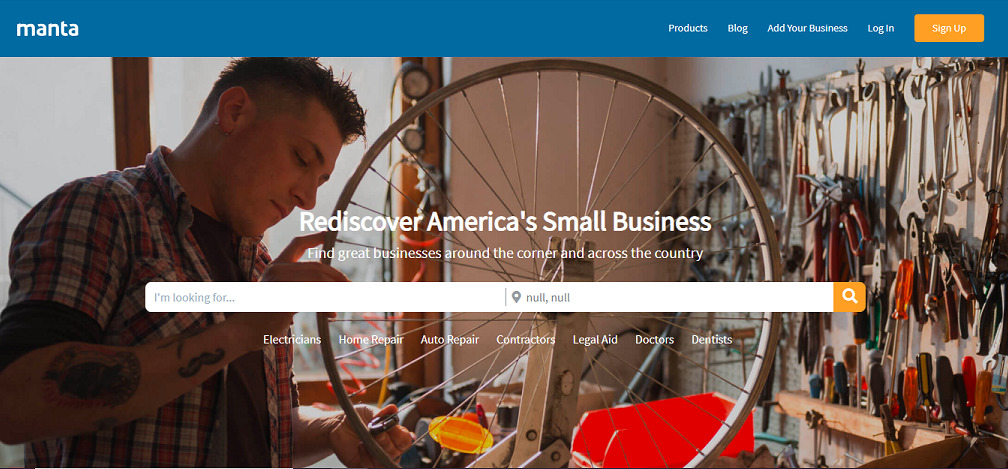Screen dimensions: 1008x469
Task: Focus the "I'm looking for..." search field
Action: (325, 297)
